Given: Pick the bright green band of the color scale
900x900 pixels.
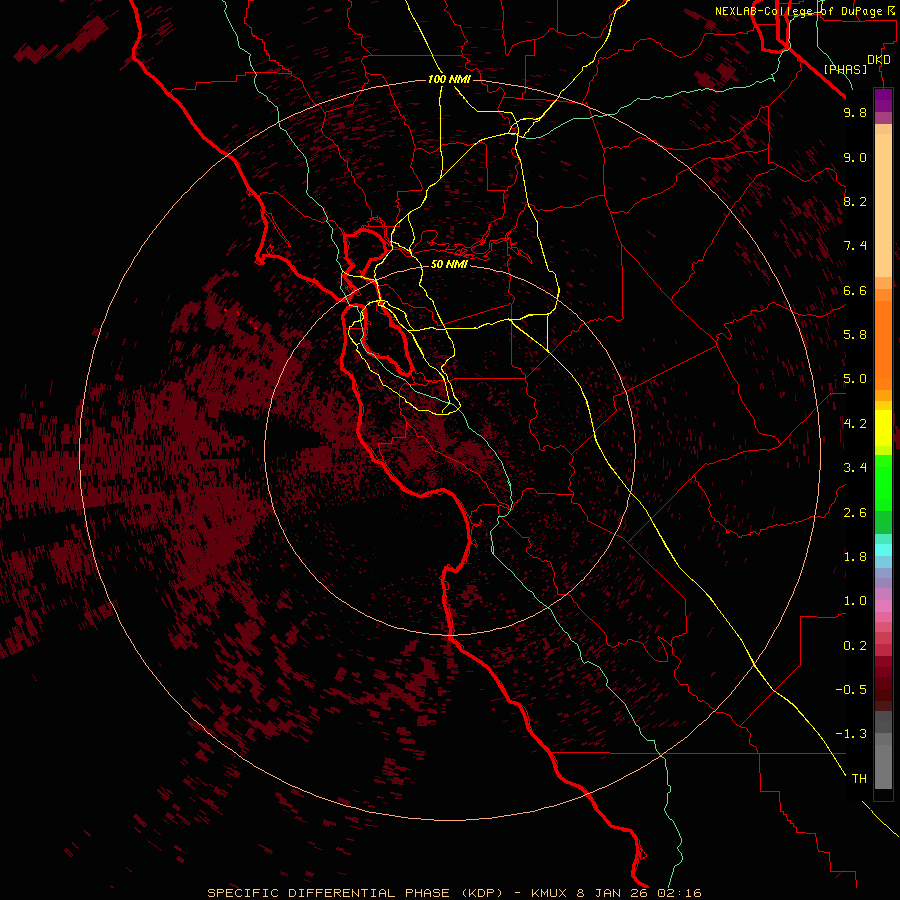Looking at the screenshot, I should pos(883,482).
